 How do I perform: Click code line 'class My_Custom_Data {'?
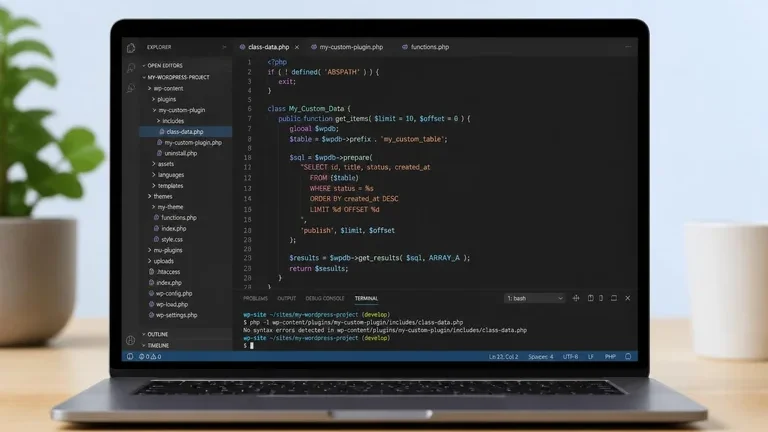coord(309,109)
